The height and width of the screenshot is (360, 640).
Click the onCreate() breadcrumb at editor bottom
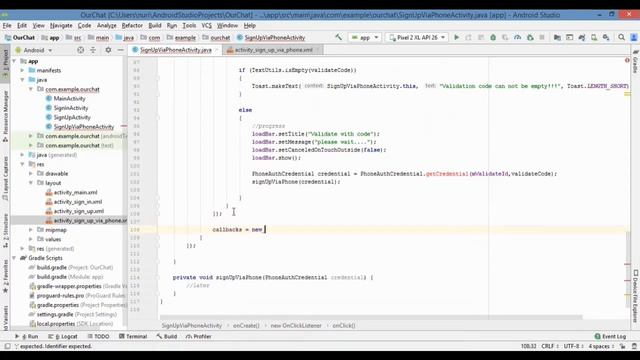[246, 325]
